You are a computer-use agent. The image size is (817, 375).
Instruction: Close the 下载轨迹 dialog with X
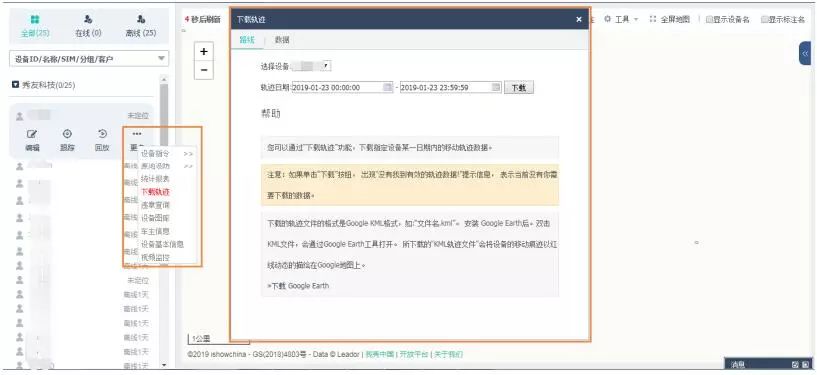579,19
